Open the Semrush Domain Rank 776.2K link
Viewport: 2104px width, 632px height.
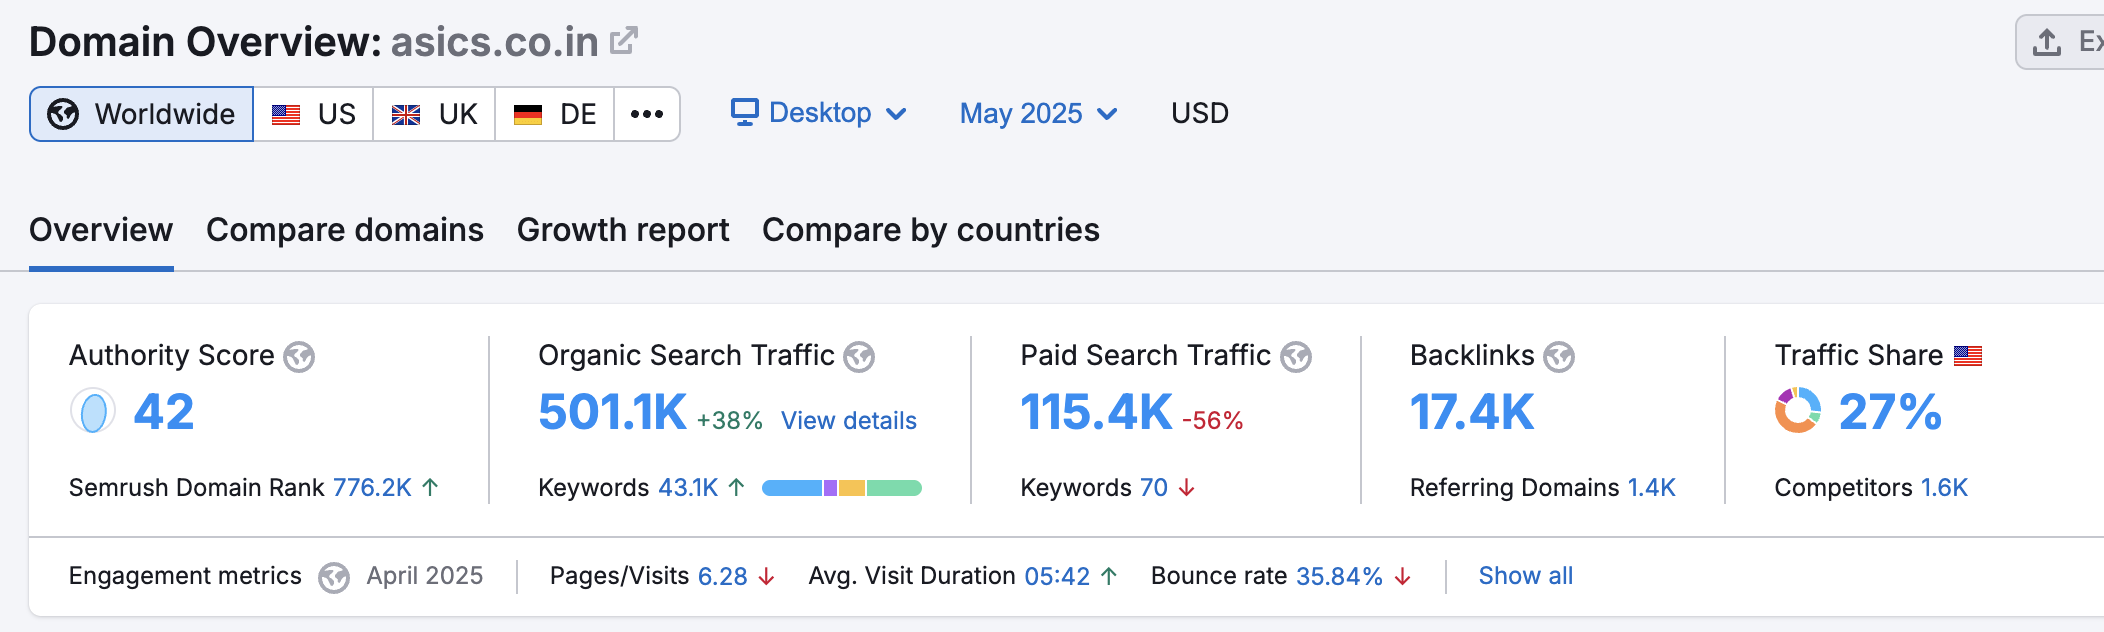coord(372,487)
